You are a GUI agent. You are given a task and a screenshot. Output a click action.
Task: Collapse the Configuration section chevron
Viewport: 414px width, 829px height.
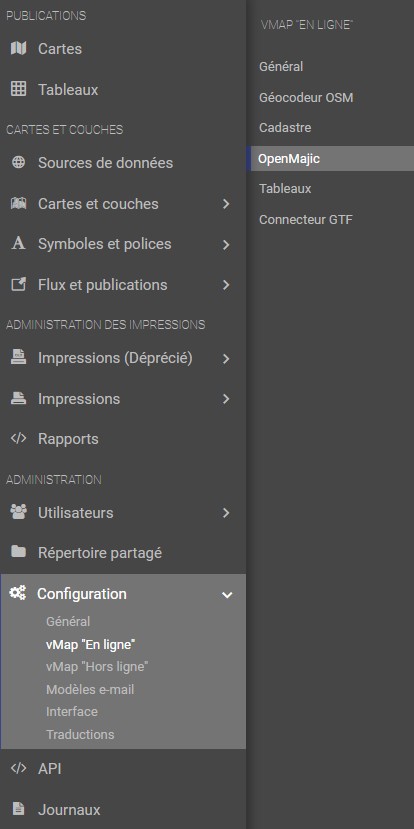[x=227, y=594]
